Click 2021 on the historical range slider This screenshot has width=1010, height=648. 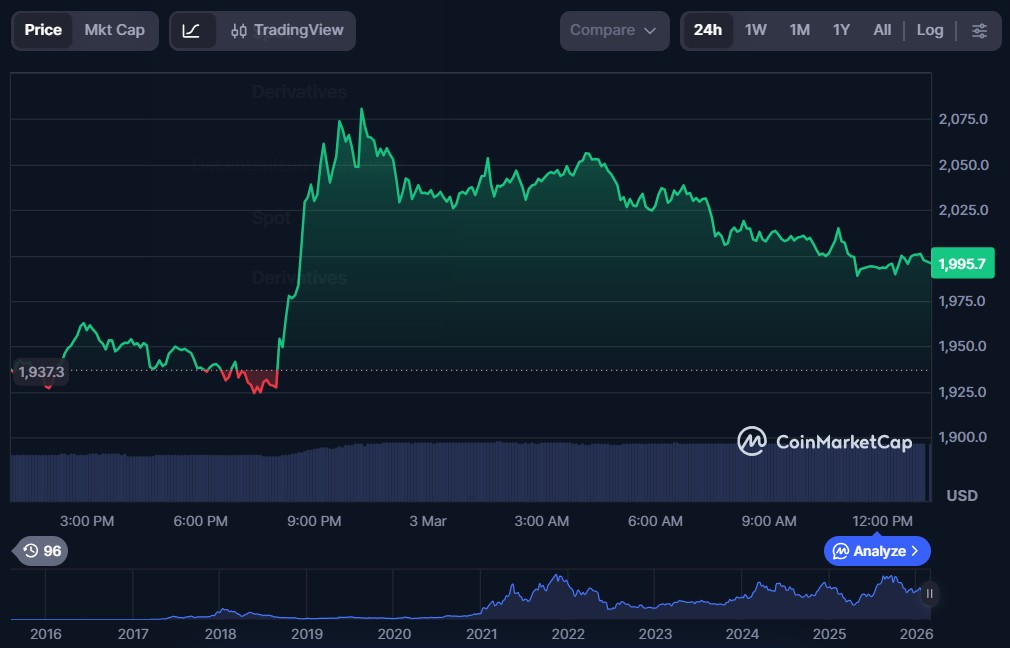click(481, 633)
